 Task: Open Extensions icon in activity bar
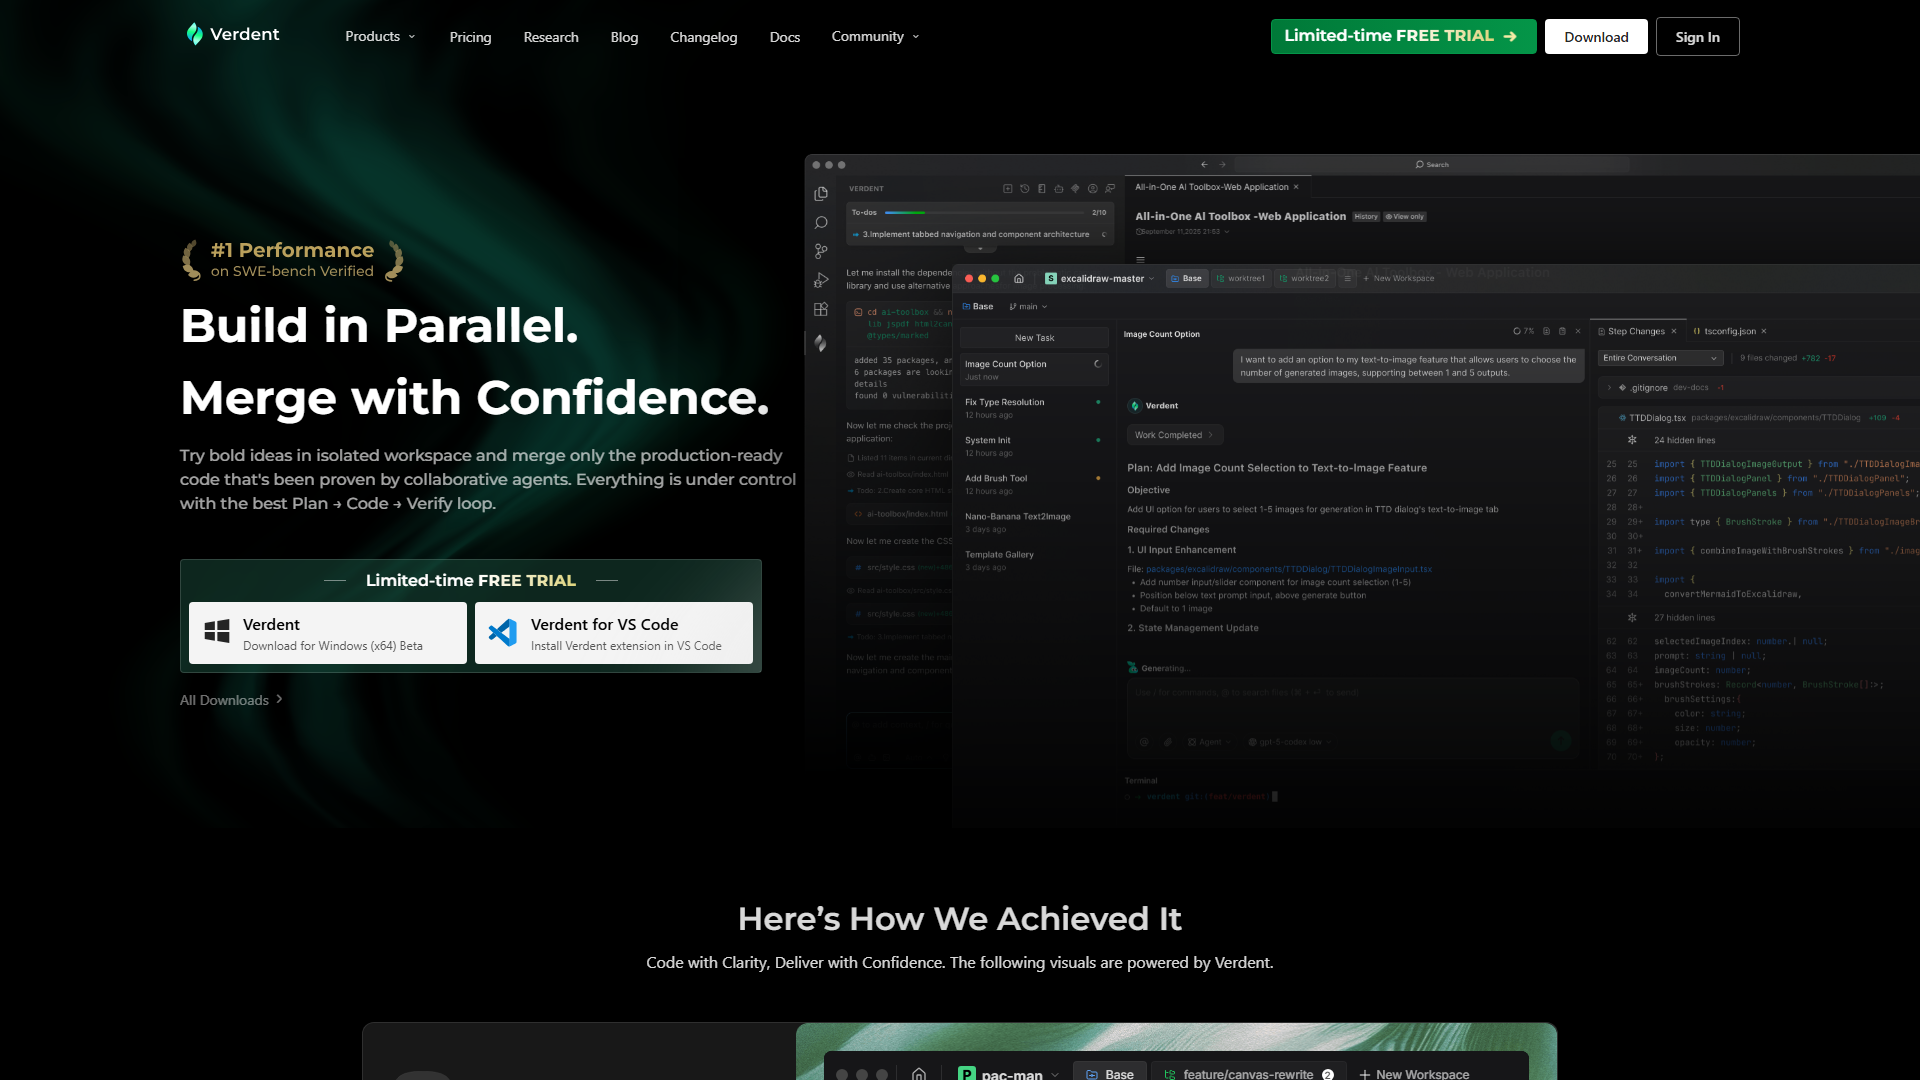coord(821,310)
